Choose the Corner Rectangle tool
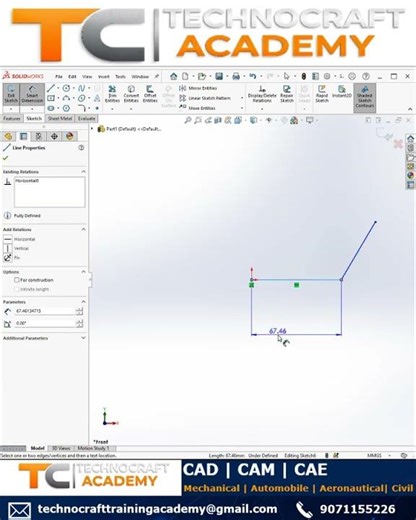The width and height of the screenshot is (416, 520). (51, 98)
